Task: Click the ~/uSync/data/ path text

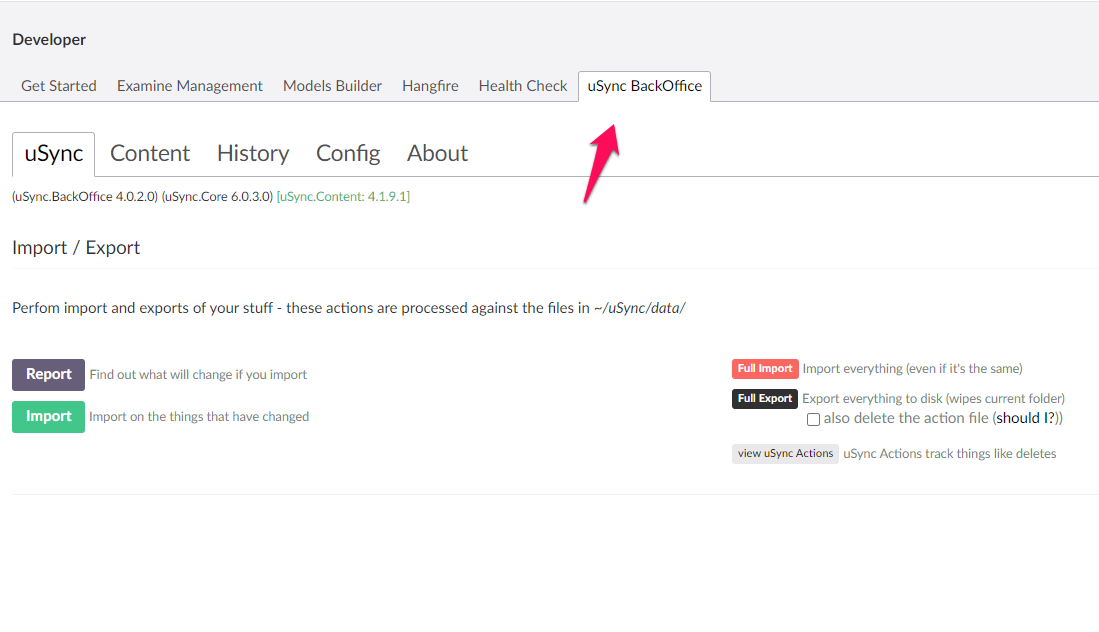Action: (x=639, y=308)
